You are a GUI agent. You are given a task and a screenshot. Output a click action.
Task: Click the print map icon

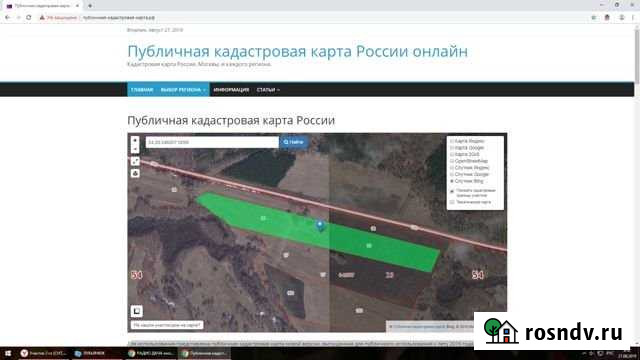(x=135, y=173)
